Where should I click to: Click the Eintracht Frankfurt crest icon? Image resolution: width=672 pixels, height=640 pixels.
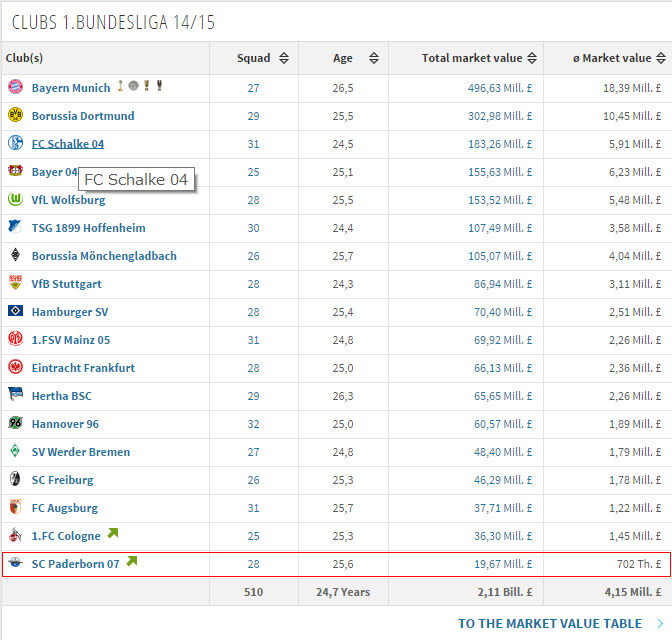click(x=15, y=368)
